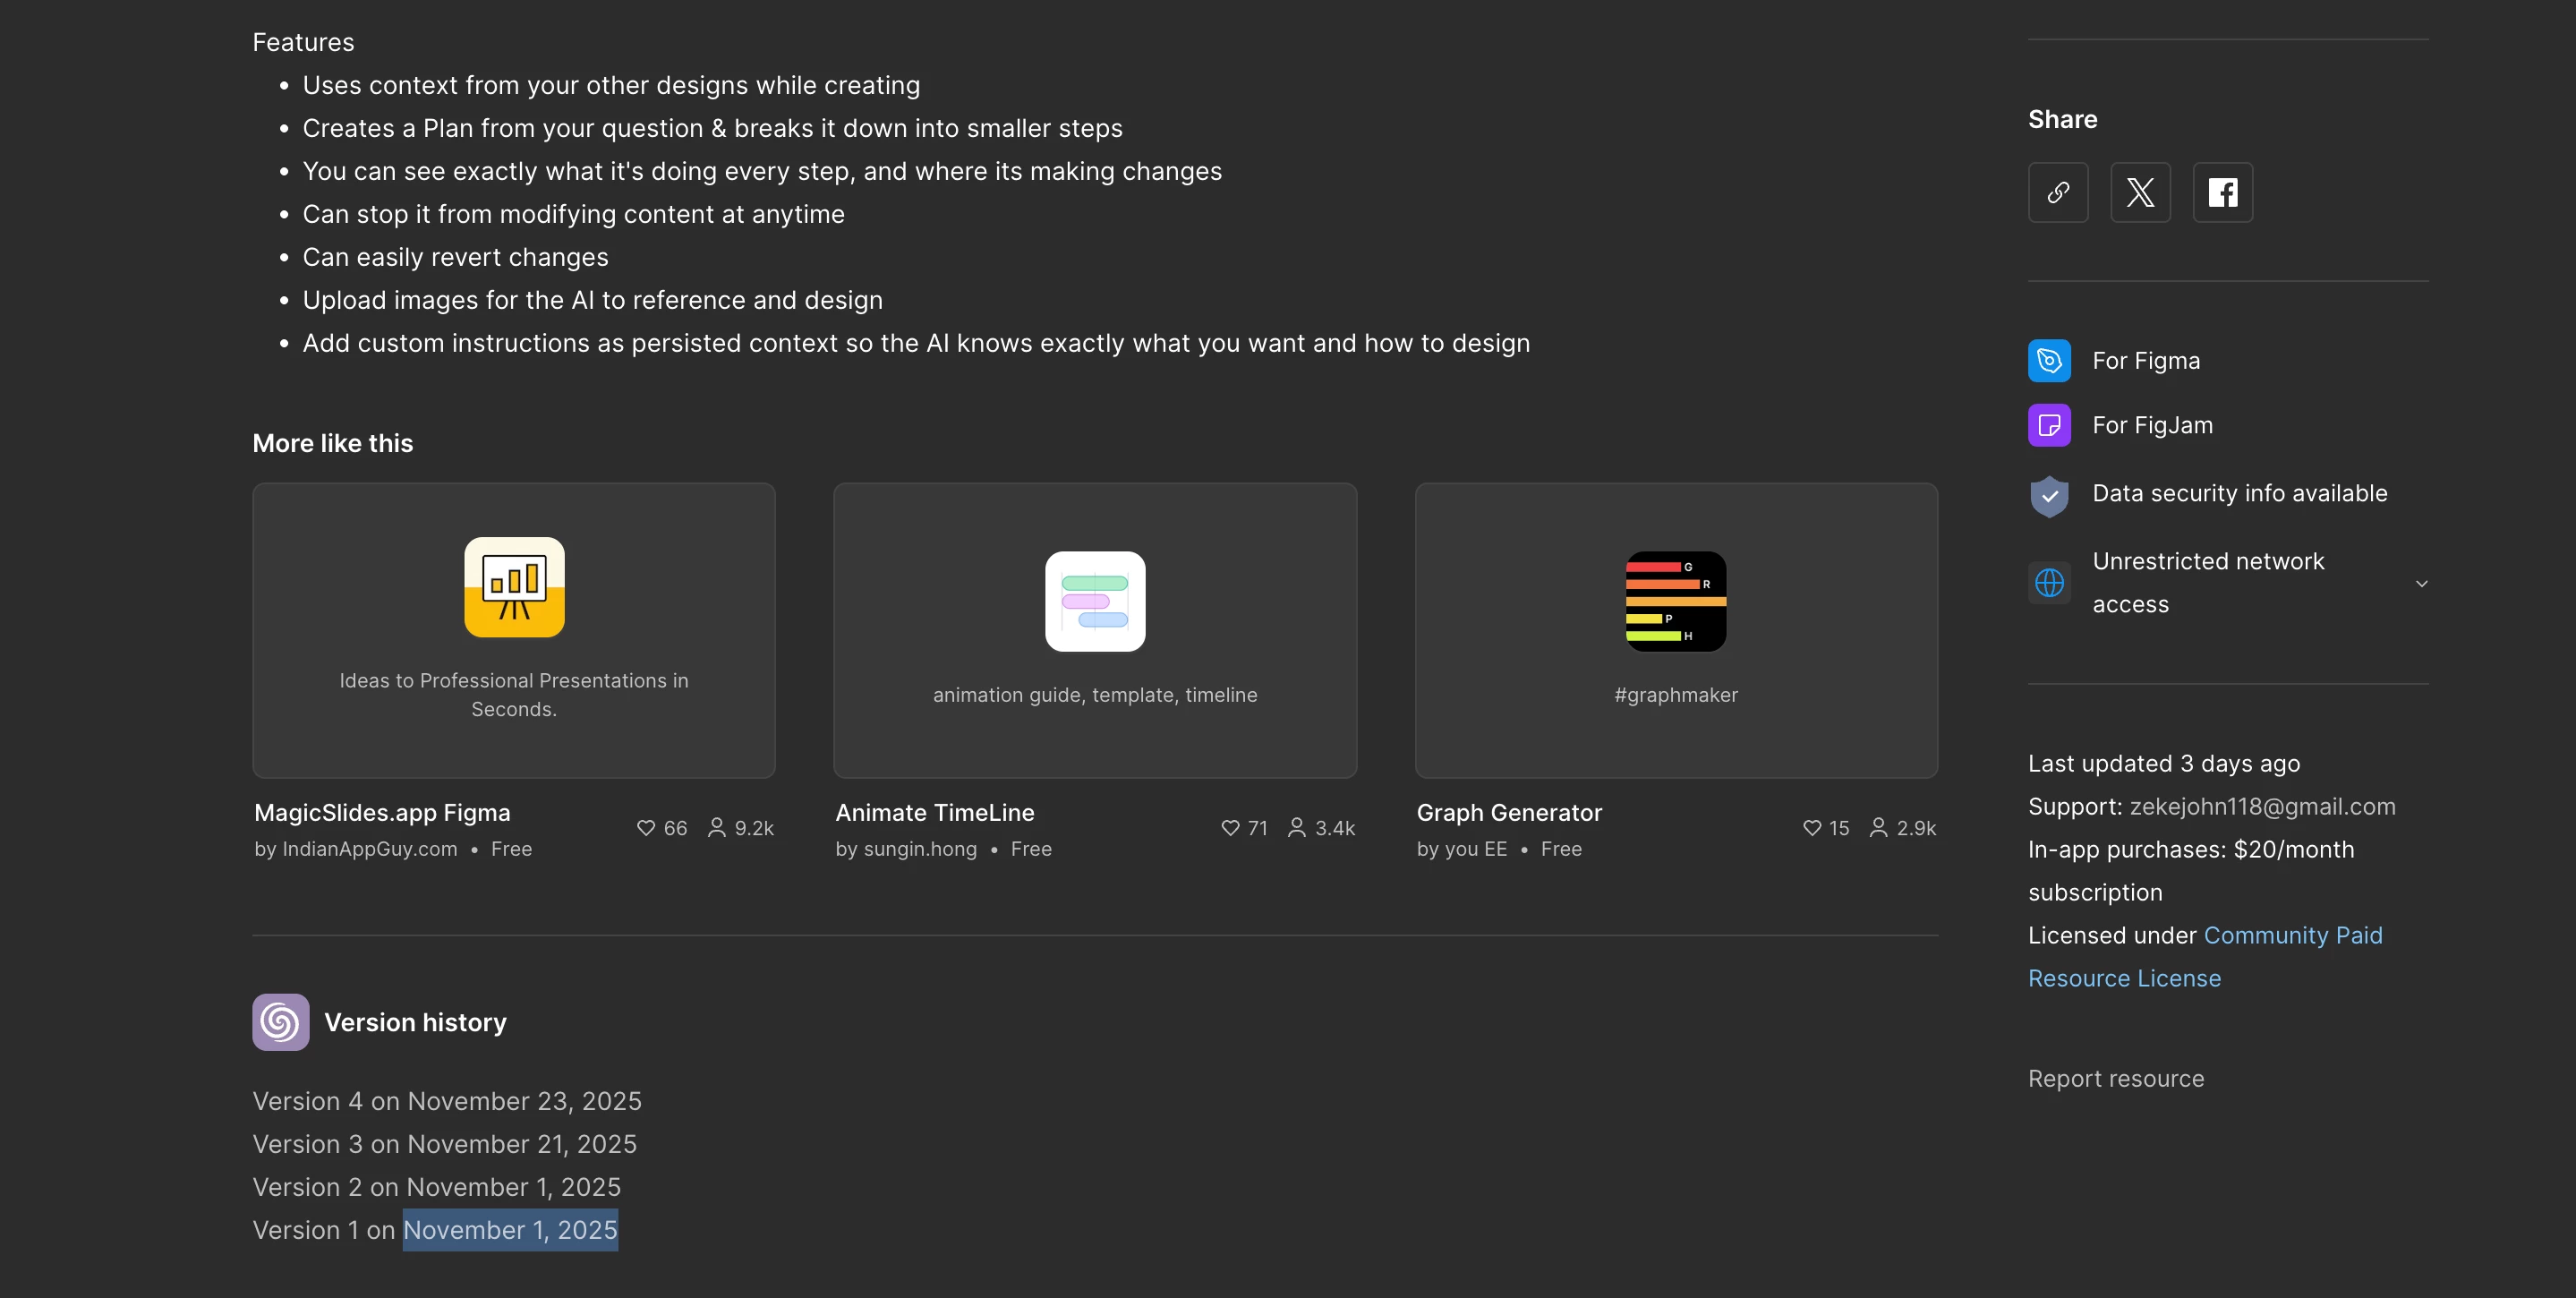
Task: Click heart icon on Animate TimeLine
Action: click(x=1230, y=828)
